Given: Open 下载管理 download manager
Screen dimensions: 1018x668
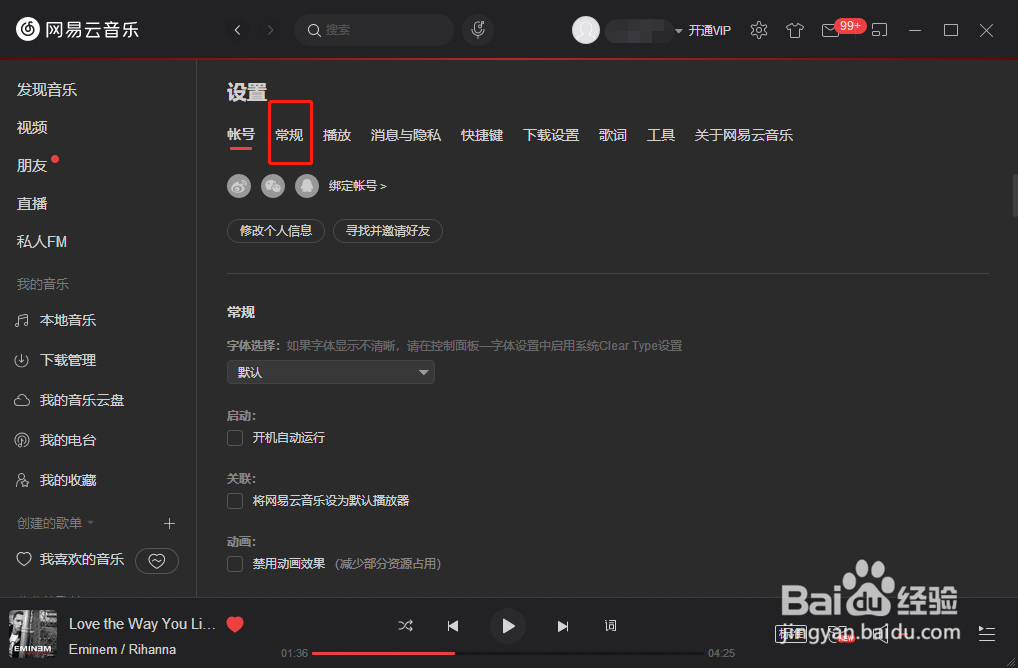Looking at the screenshot, I should click(x=66, y=360).
